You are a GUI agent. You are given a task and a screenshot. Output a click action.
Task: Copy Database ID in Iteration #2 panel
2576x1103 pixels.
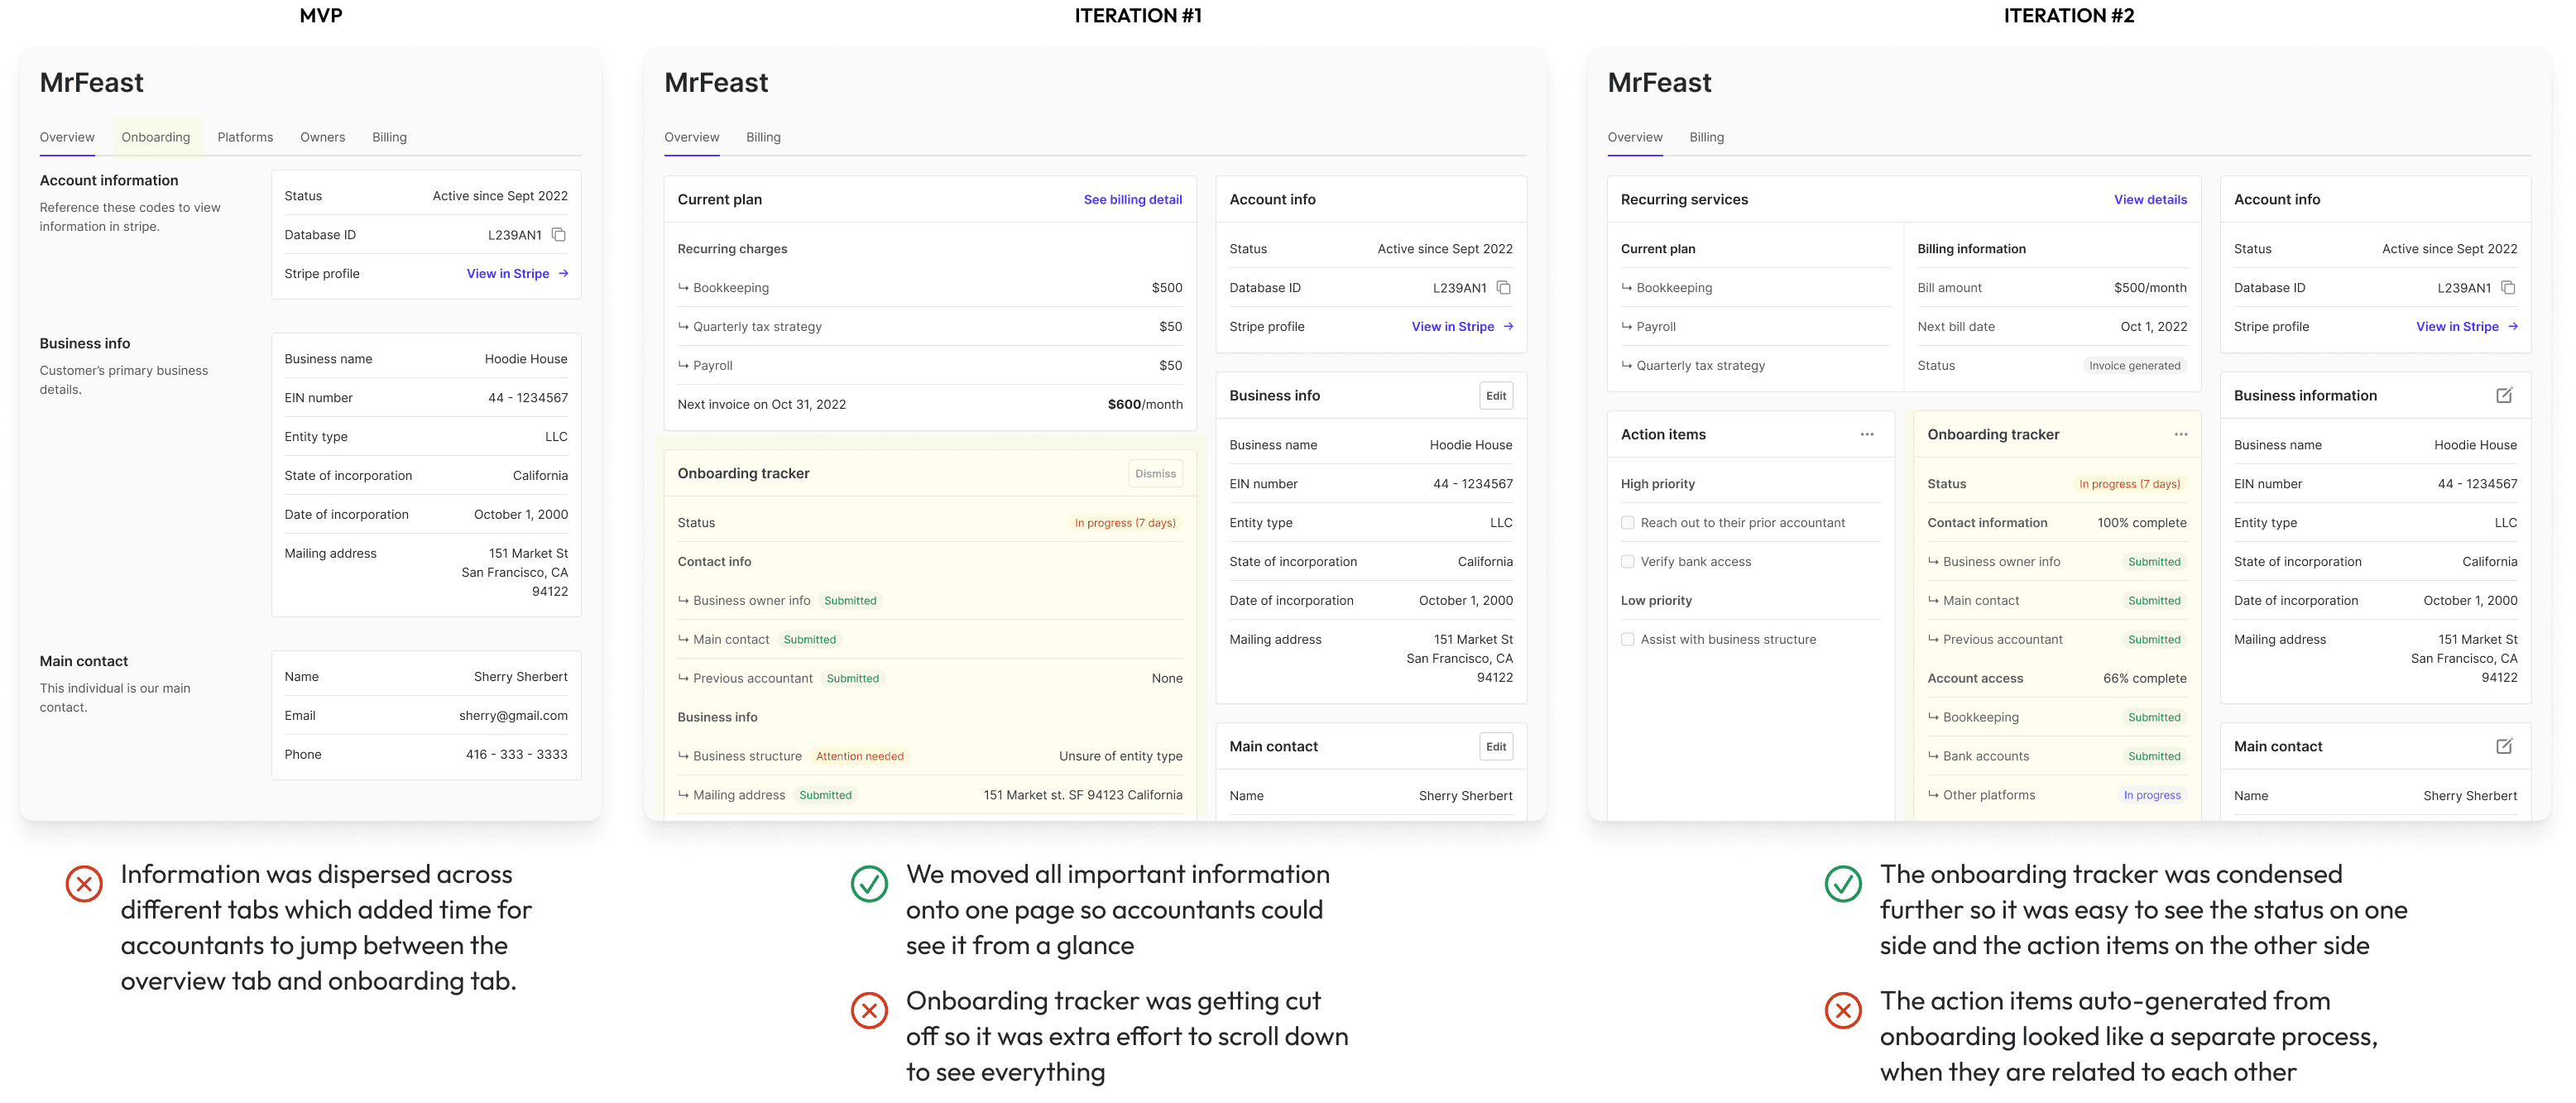tap(2507, 288)
